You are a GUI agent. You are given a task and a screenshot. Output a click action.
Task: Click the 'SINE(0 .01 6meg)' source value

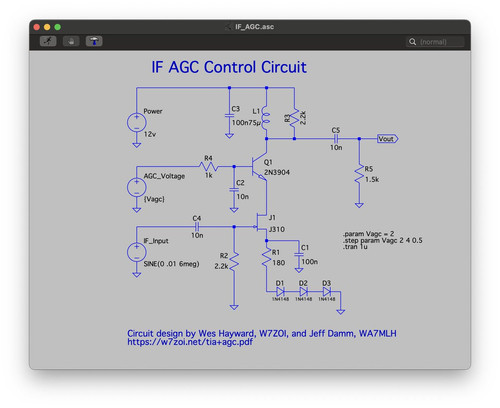pos(171,264)
